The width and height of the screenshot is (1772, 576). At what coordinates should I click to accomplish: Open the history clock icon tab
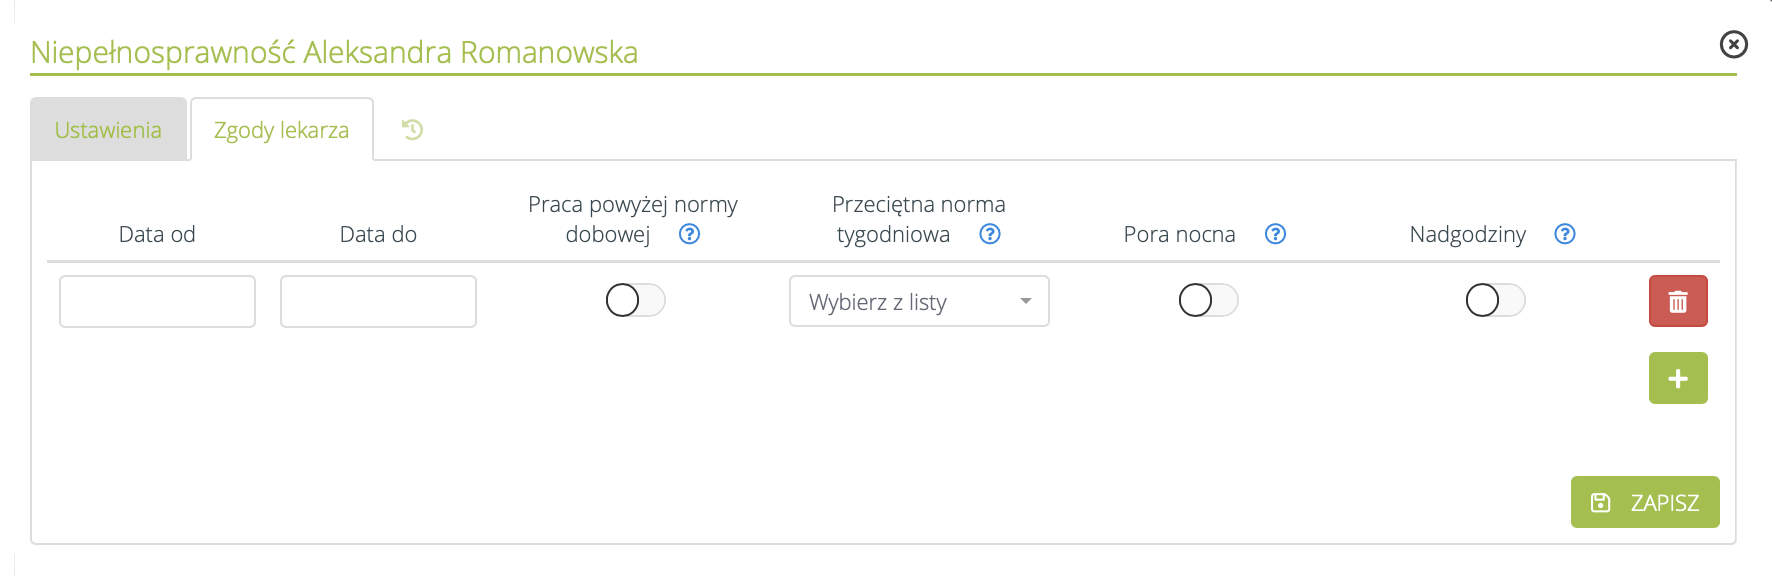(x=412, y=129)
